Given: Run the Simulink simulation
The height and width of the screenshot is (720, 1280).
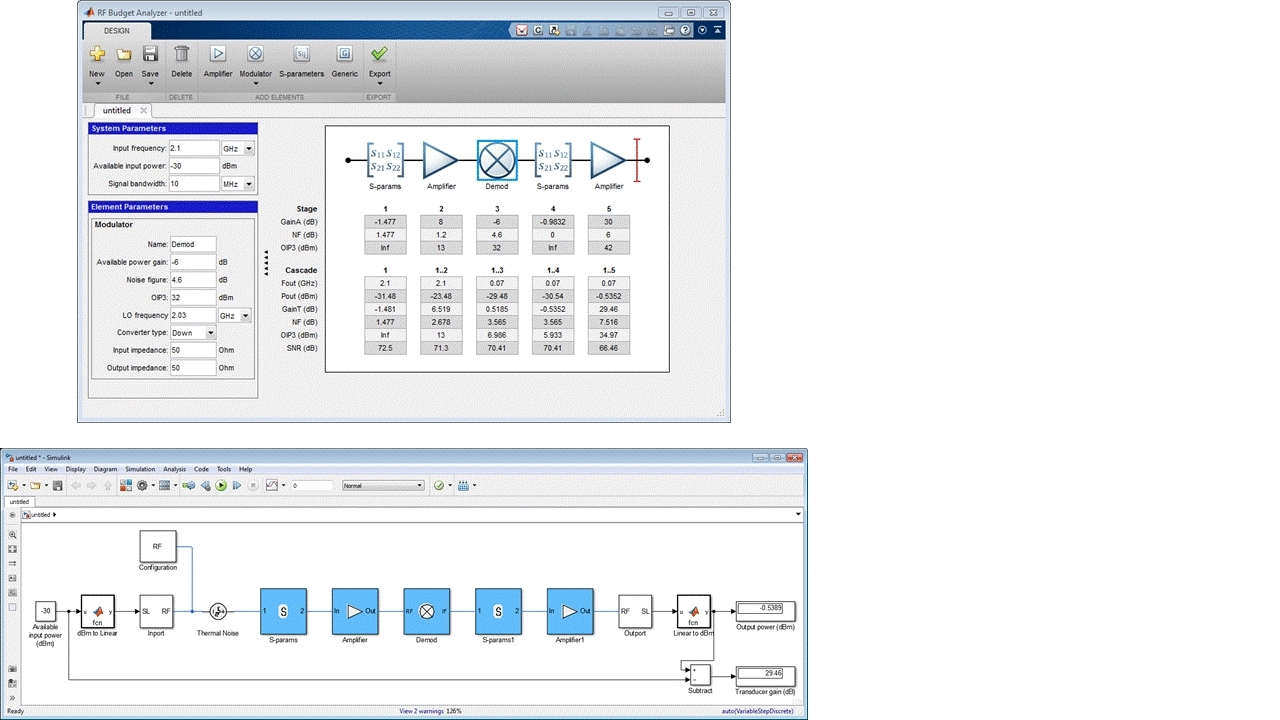Looking at the screenshot, I should coord(219,485).
